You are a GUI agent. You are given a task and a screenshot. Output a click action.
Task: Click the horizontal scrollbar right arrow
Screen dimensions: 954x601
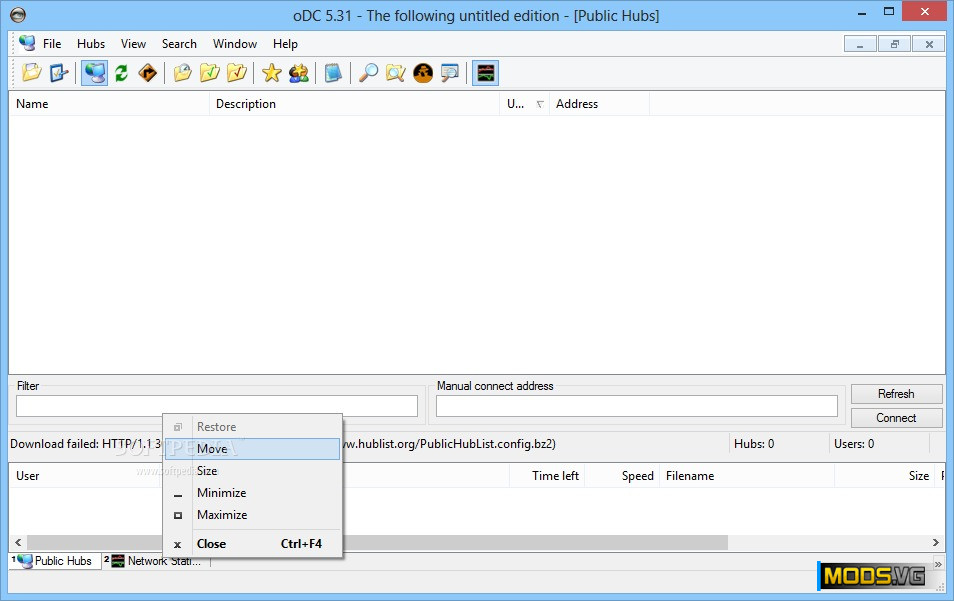937,542
